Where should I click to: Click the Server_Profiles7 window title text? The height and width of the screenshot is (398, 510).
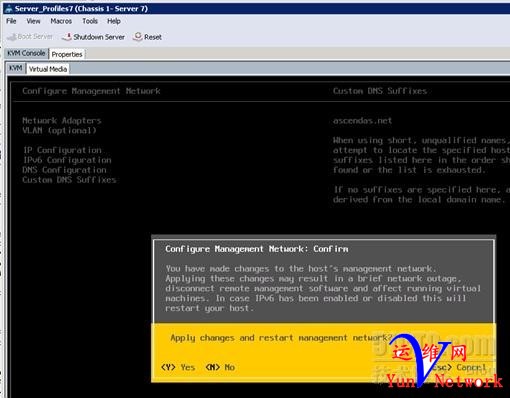pos(81,9)
